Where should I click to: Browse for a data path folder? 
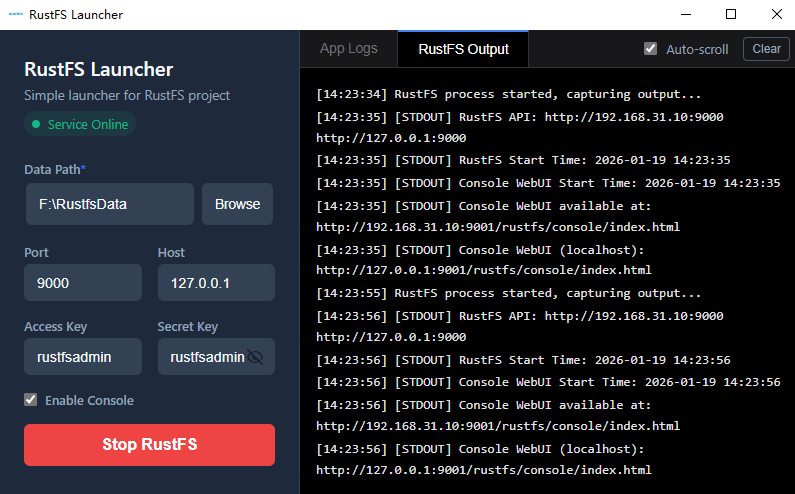pos(238,204)
